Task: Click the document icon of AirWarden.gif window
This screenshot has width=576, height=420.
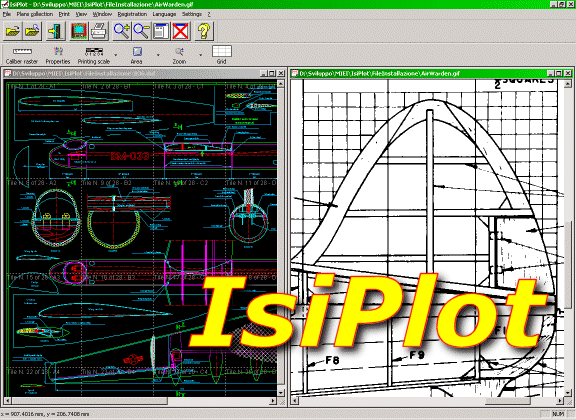Action: [294, 73]
